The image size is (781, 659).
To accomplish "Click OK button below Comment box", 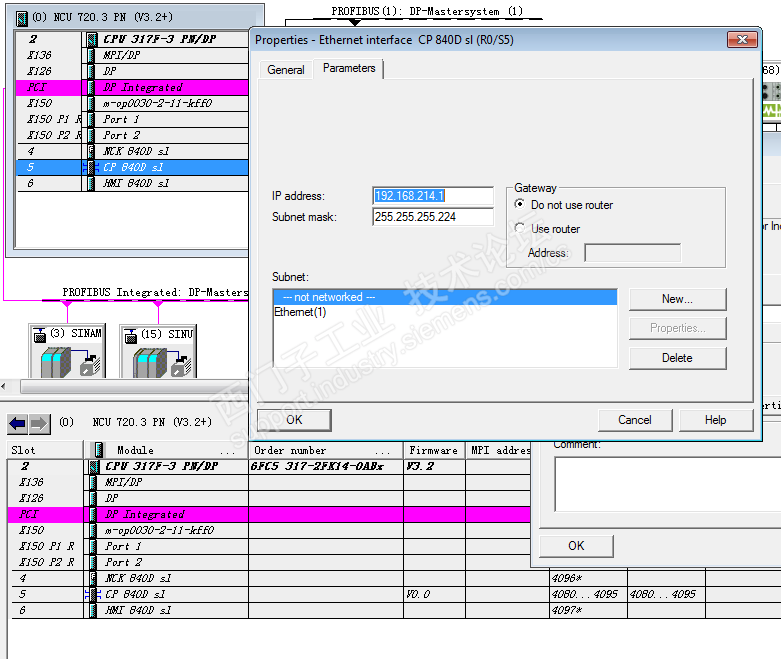I will tap(576, 546).
